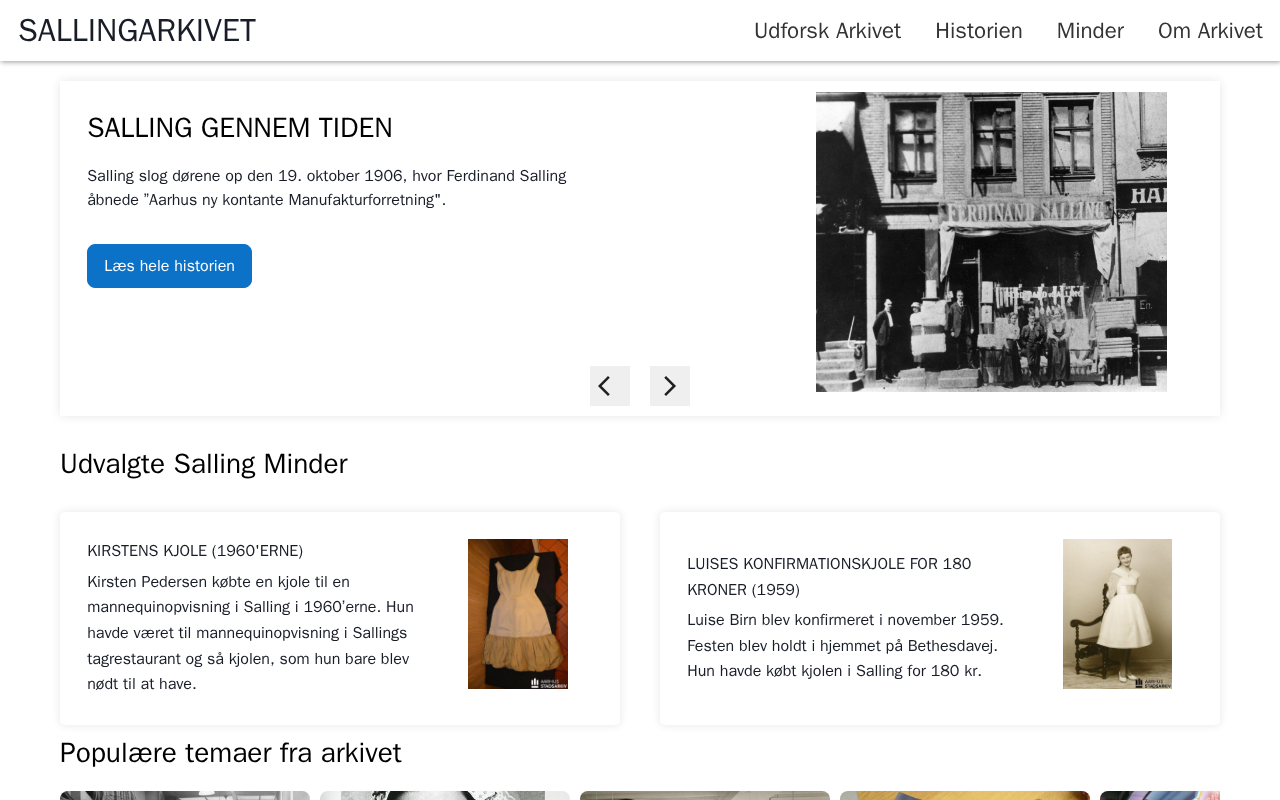
Task: Click the Kirsten Pedersen description text
Action: point(250,633)
